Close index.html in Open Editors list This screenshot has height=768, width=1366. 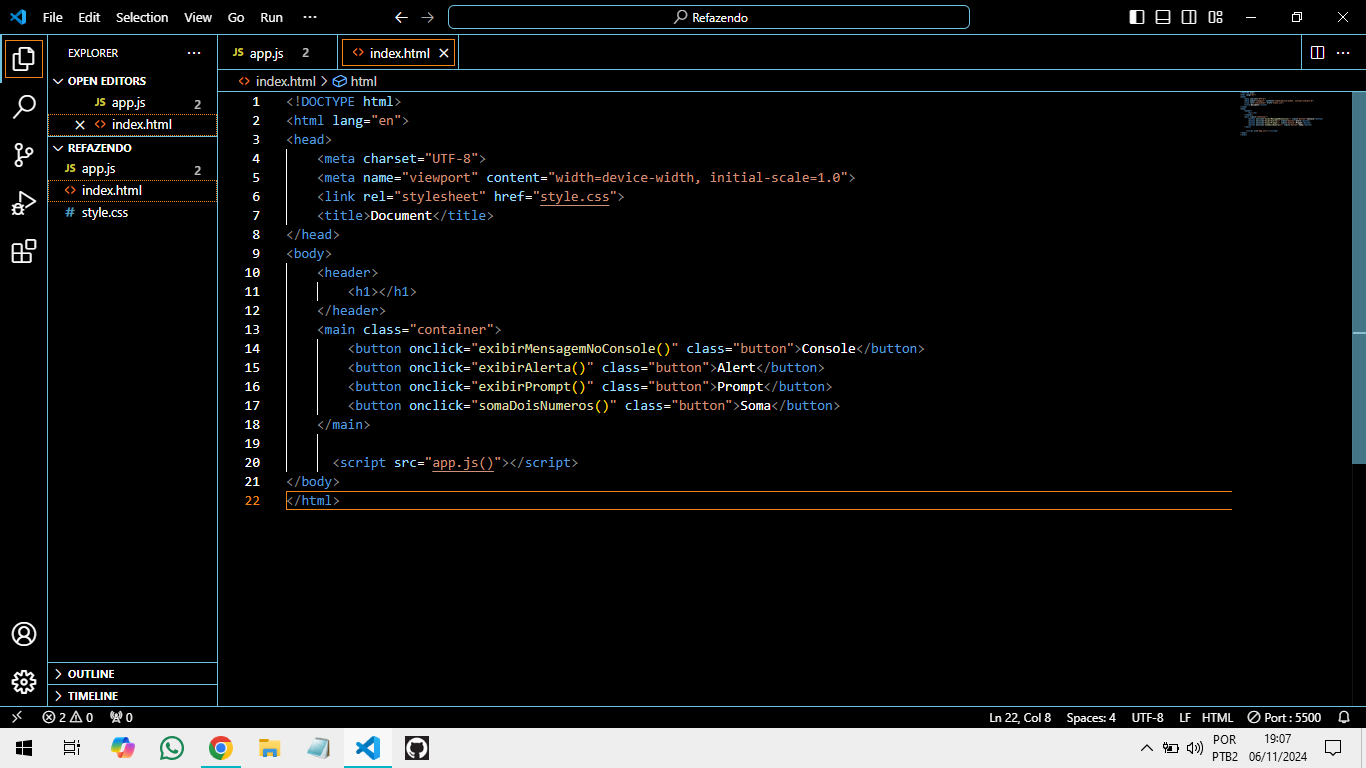click(x=80, y=125)
